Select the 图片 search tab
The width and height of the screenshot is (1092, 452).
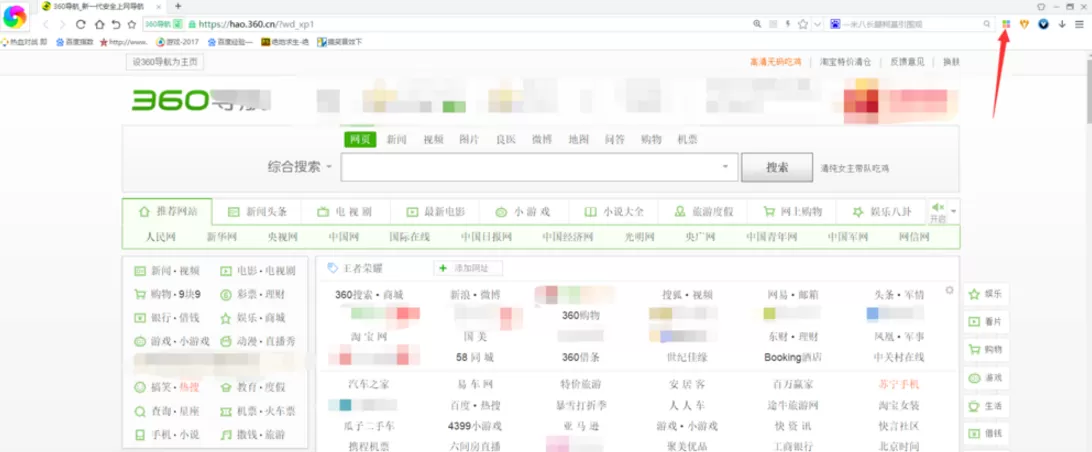tap(469, 139)
